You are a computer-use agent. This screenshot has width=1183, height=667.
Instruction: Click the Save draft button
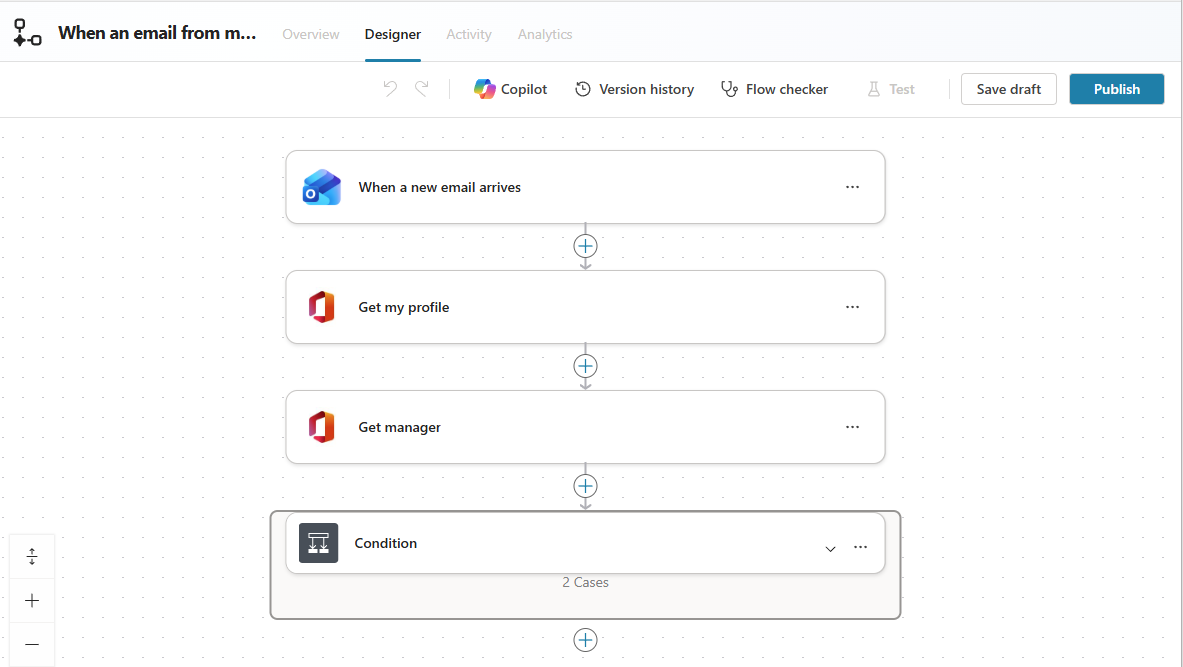[1009, 89]
